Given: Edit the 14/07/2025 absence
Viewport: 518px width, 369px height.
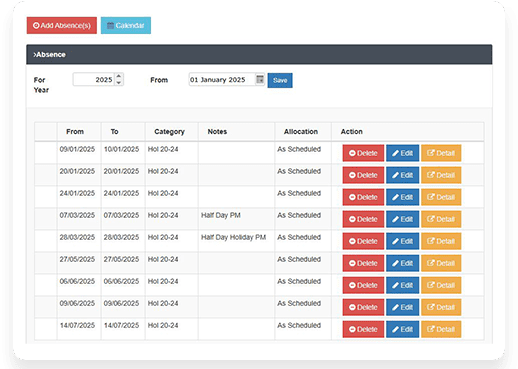Looking at the screenshot, I should coord(402,329).
